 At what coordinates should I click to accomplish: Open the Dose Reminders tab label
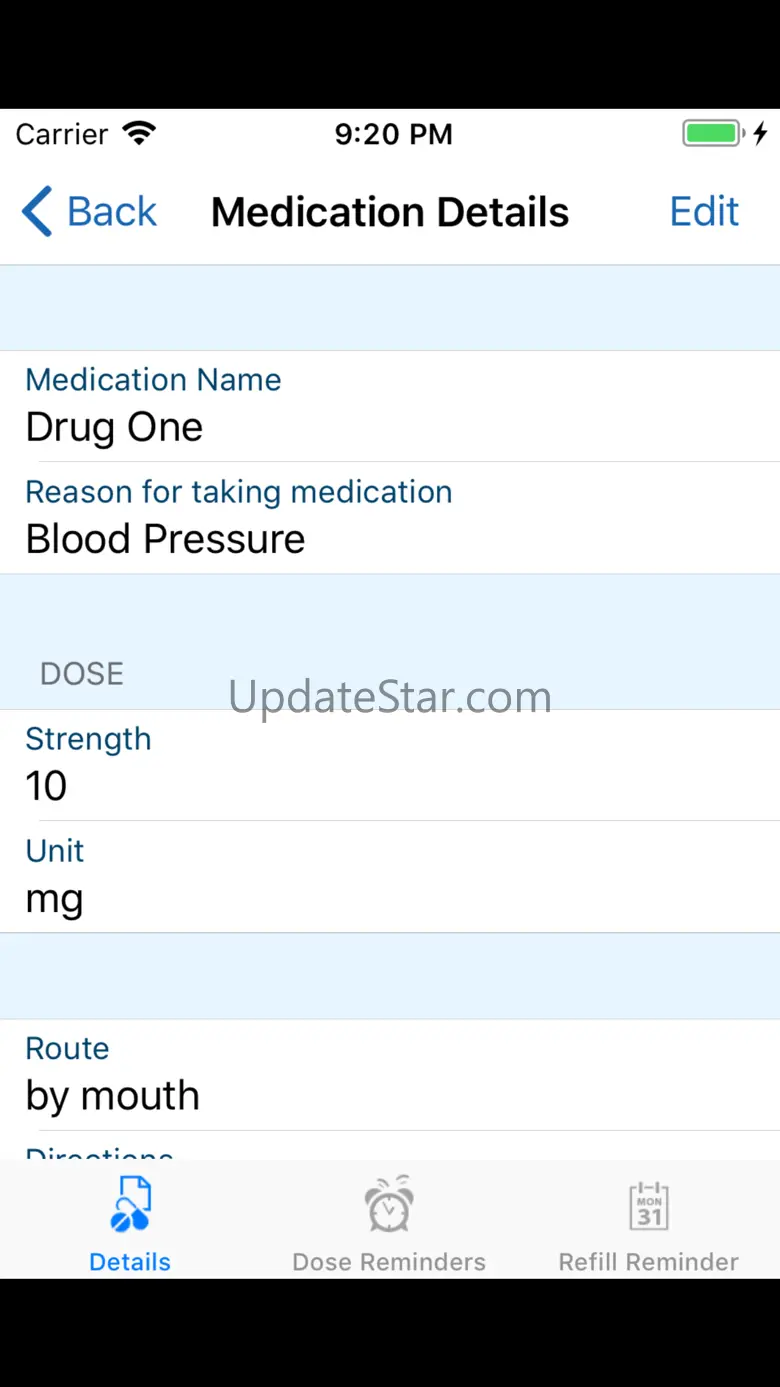point(388,1262)
